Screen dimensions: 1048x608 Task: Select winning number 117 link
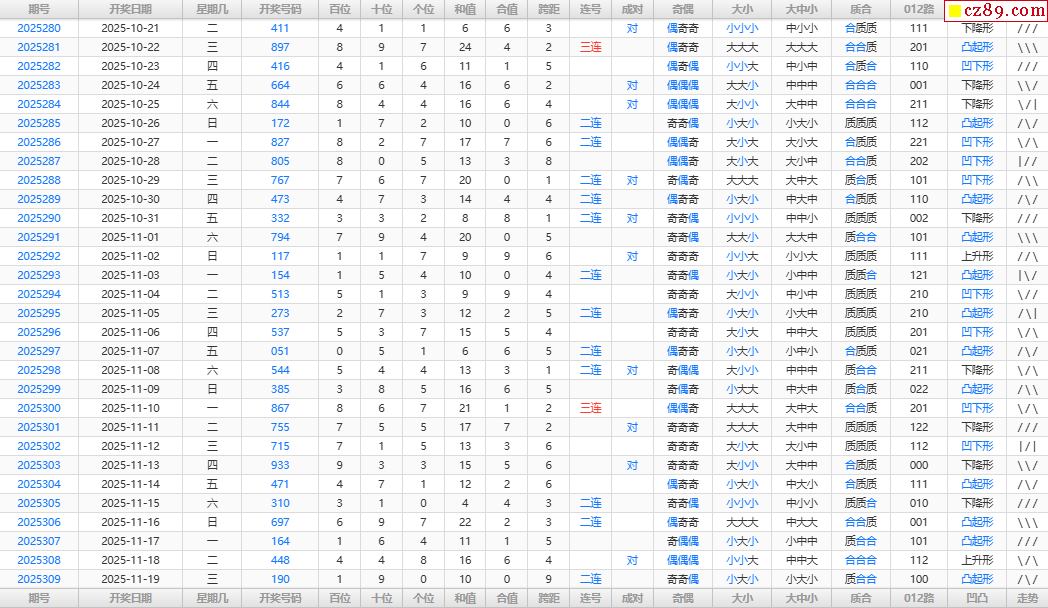[280, 256]
